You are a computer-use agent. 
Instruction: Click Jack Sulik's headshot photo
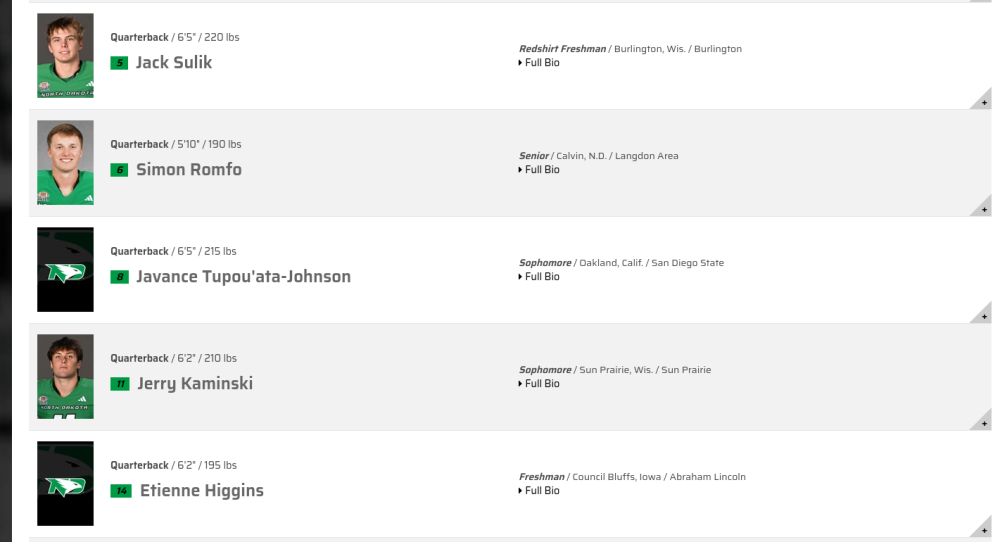pyautogui.click(x=65, y=55)
